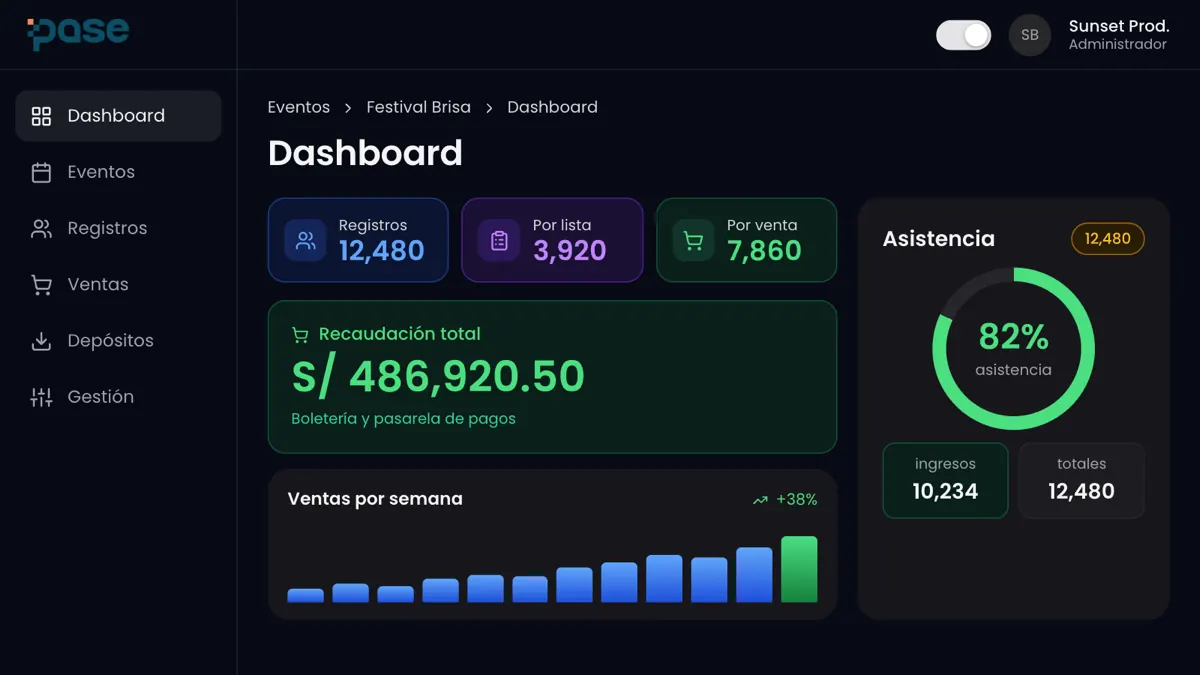Click the S/ 486,920.50 amount
The width and height of the screenshot is (1200, 675).
coord(438,377)
